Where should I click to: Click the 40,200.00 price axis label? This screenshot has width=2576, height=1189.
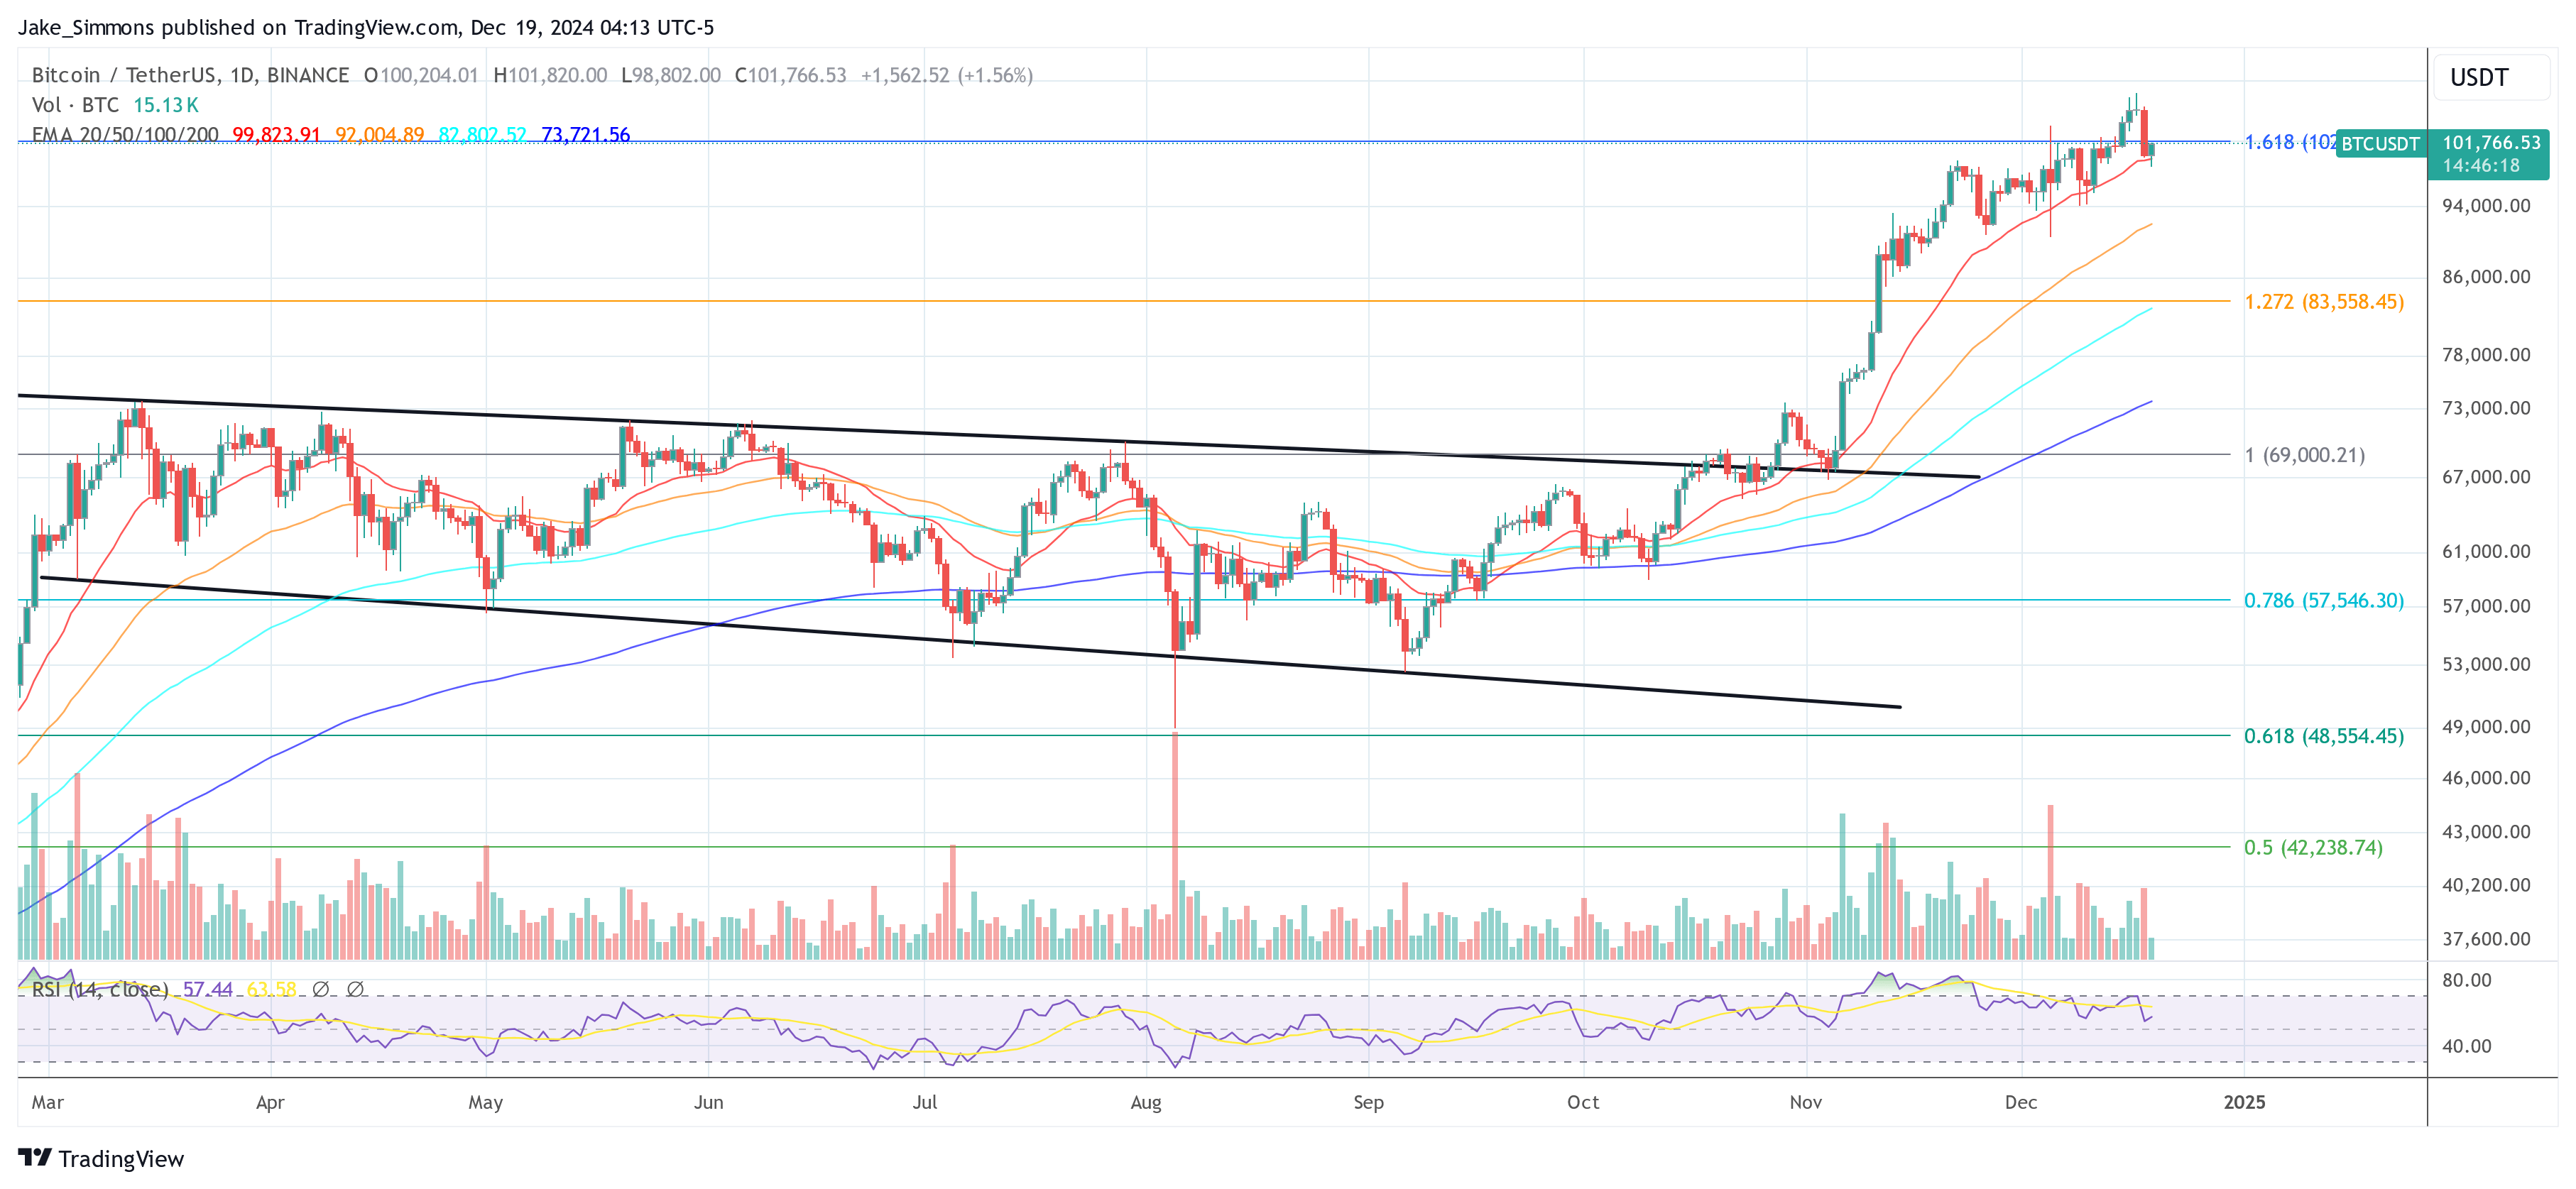pyautogui.click(x=2486, y=885)
